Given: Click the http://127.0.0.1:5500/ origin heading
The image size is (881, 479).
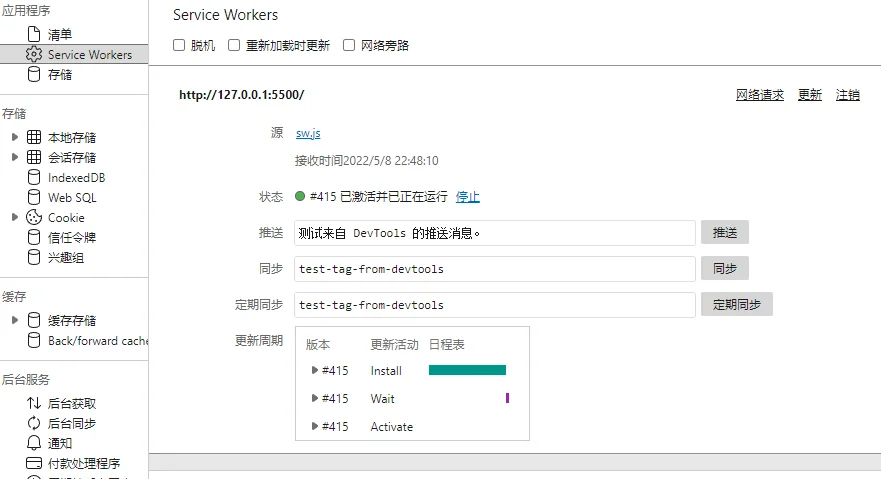Looking at the screenshot, I should 242,94.
